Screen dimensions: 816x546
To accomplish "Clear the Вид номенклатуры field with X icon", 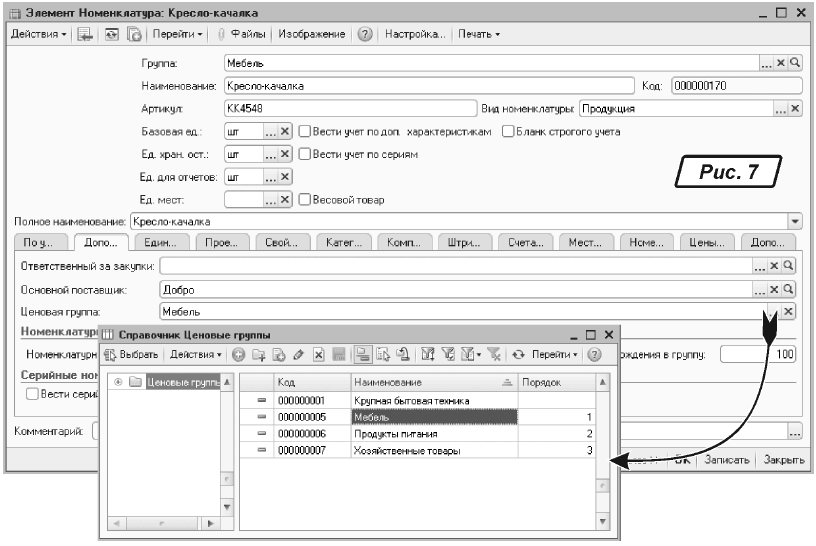I will (796, 108).
